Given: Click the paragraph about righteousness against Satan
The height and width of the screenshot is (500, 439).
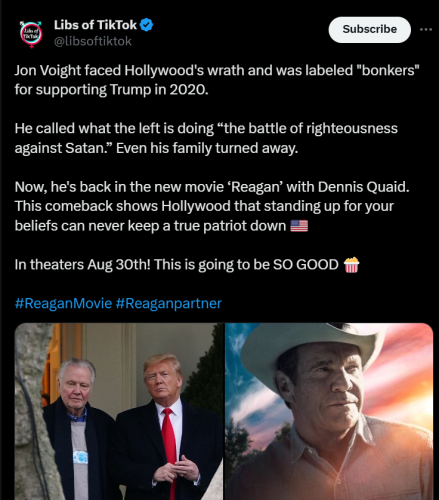Looking at the screenshot, I should pyautogui.click(x=206, y=138).
